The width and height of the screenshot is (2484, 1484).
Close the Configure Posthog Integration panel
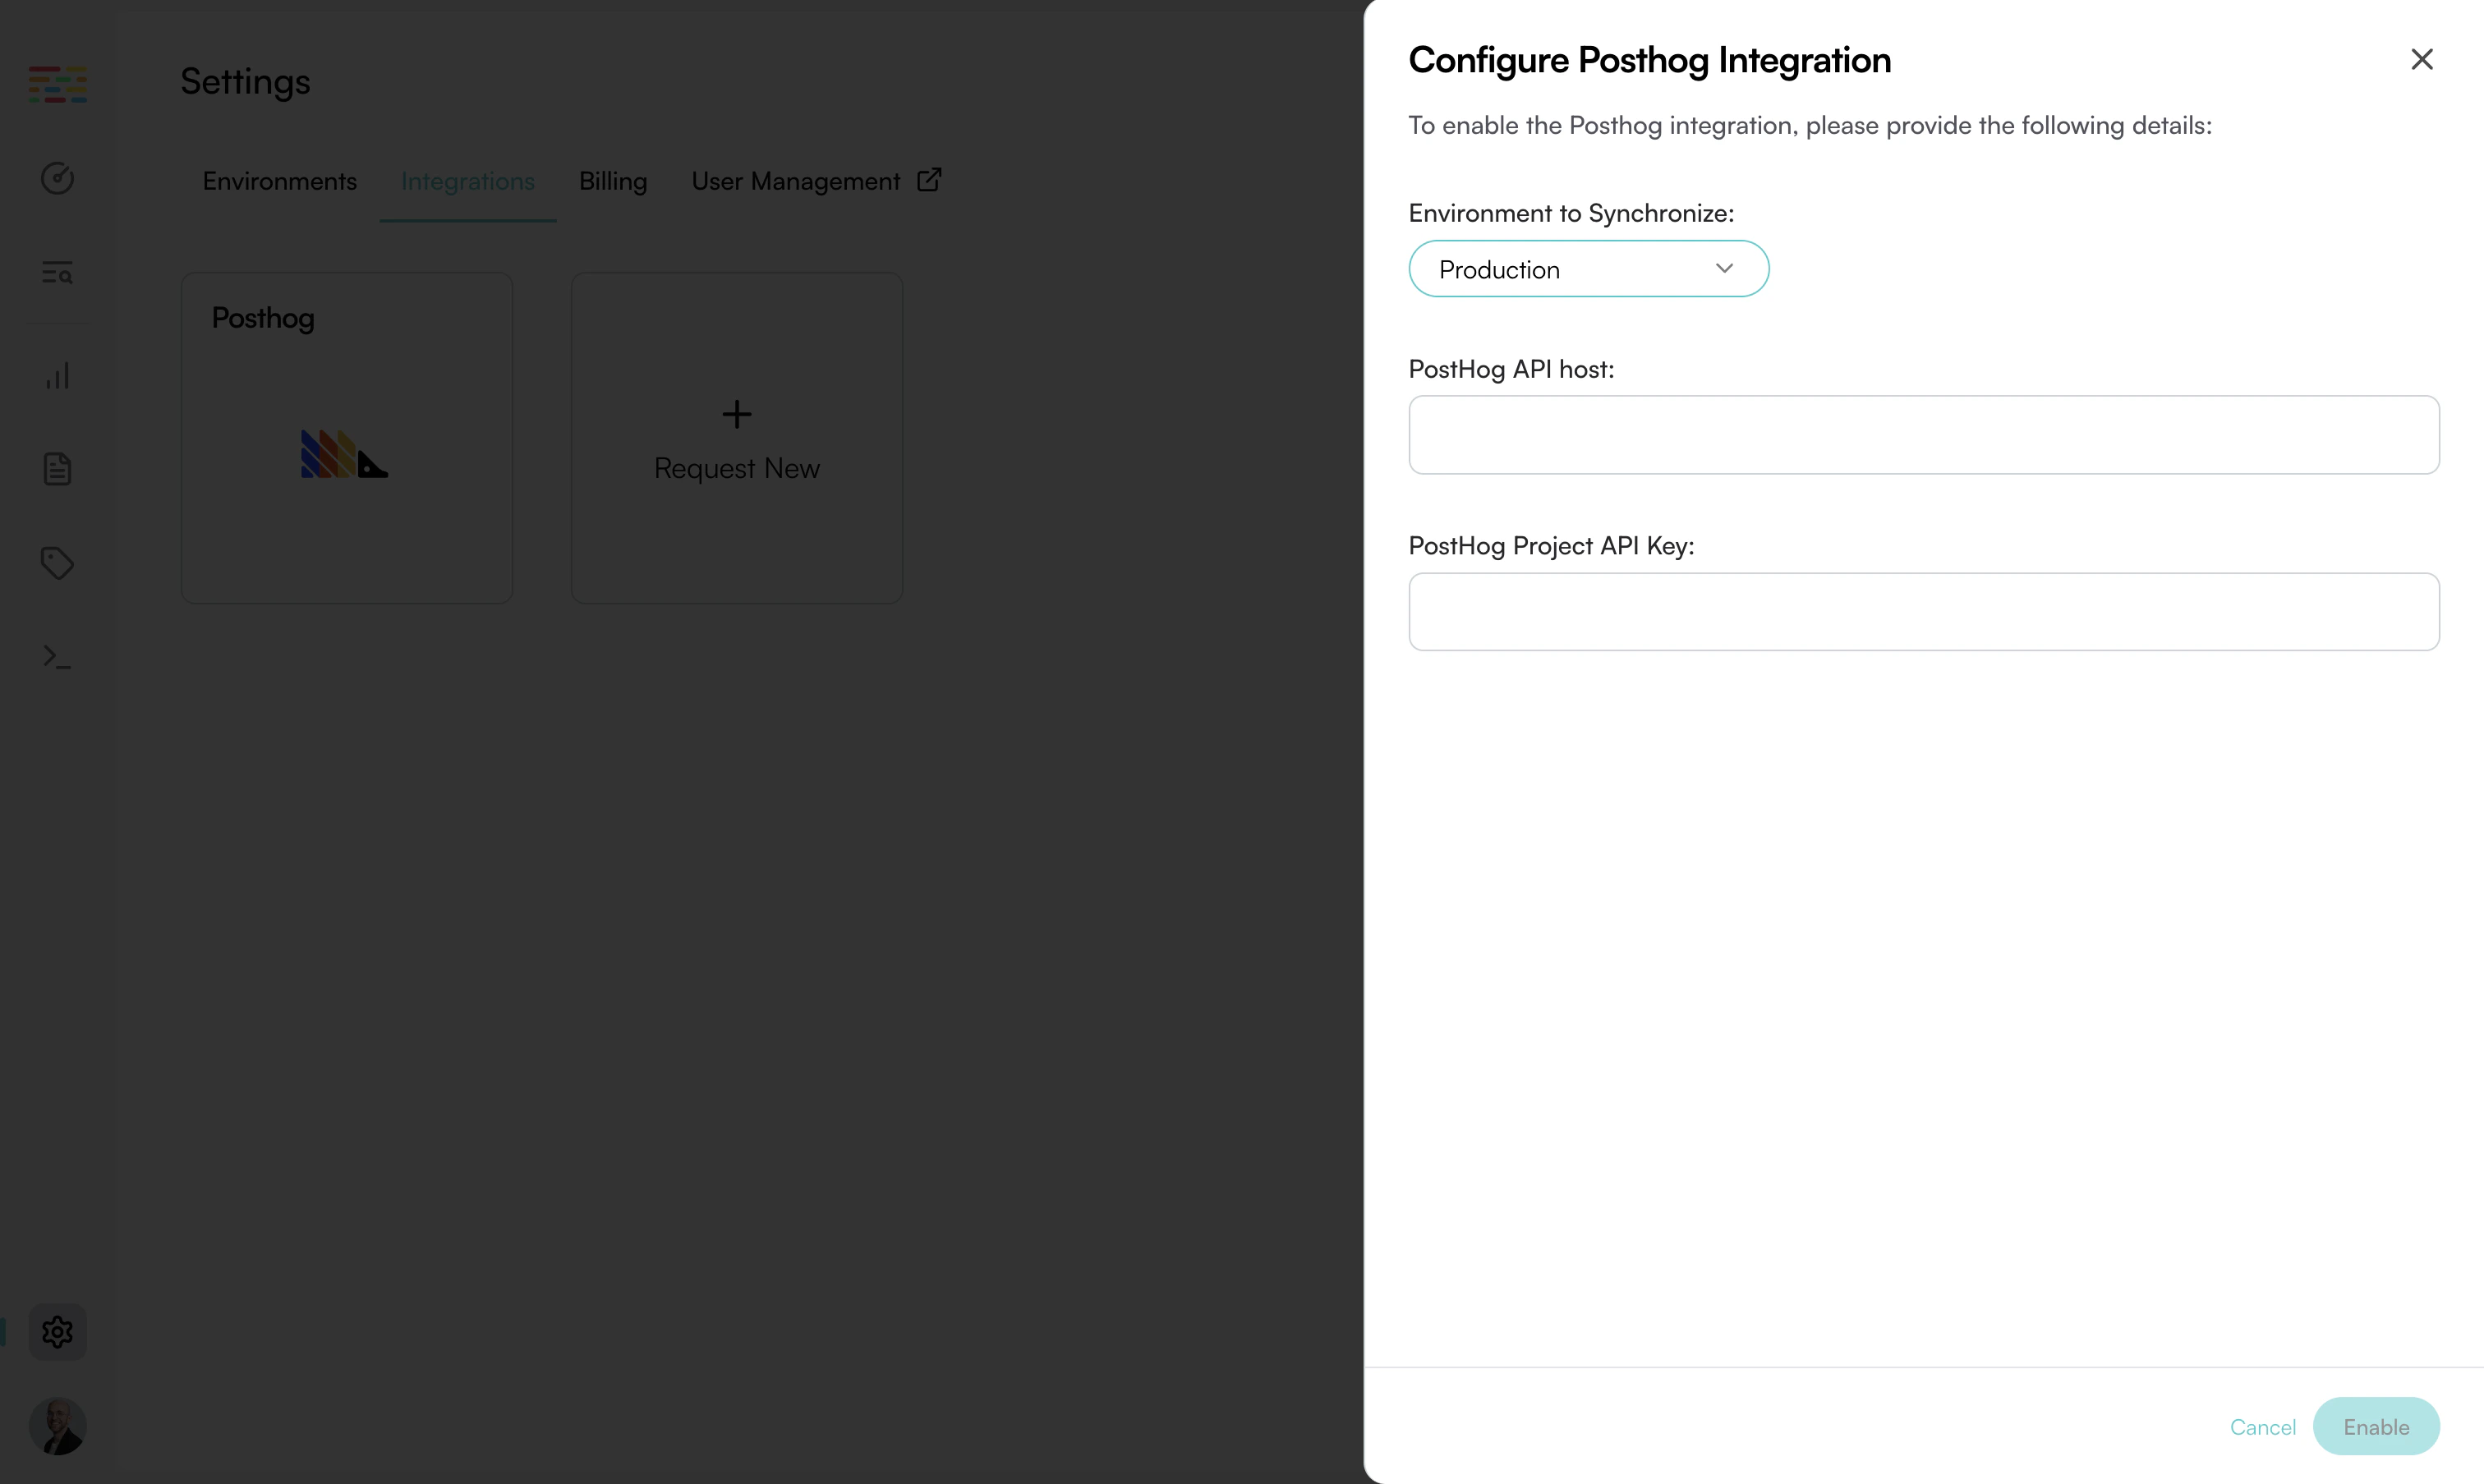[x=2421, y=60]
